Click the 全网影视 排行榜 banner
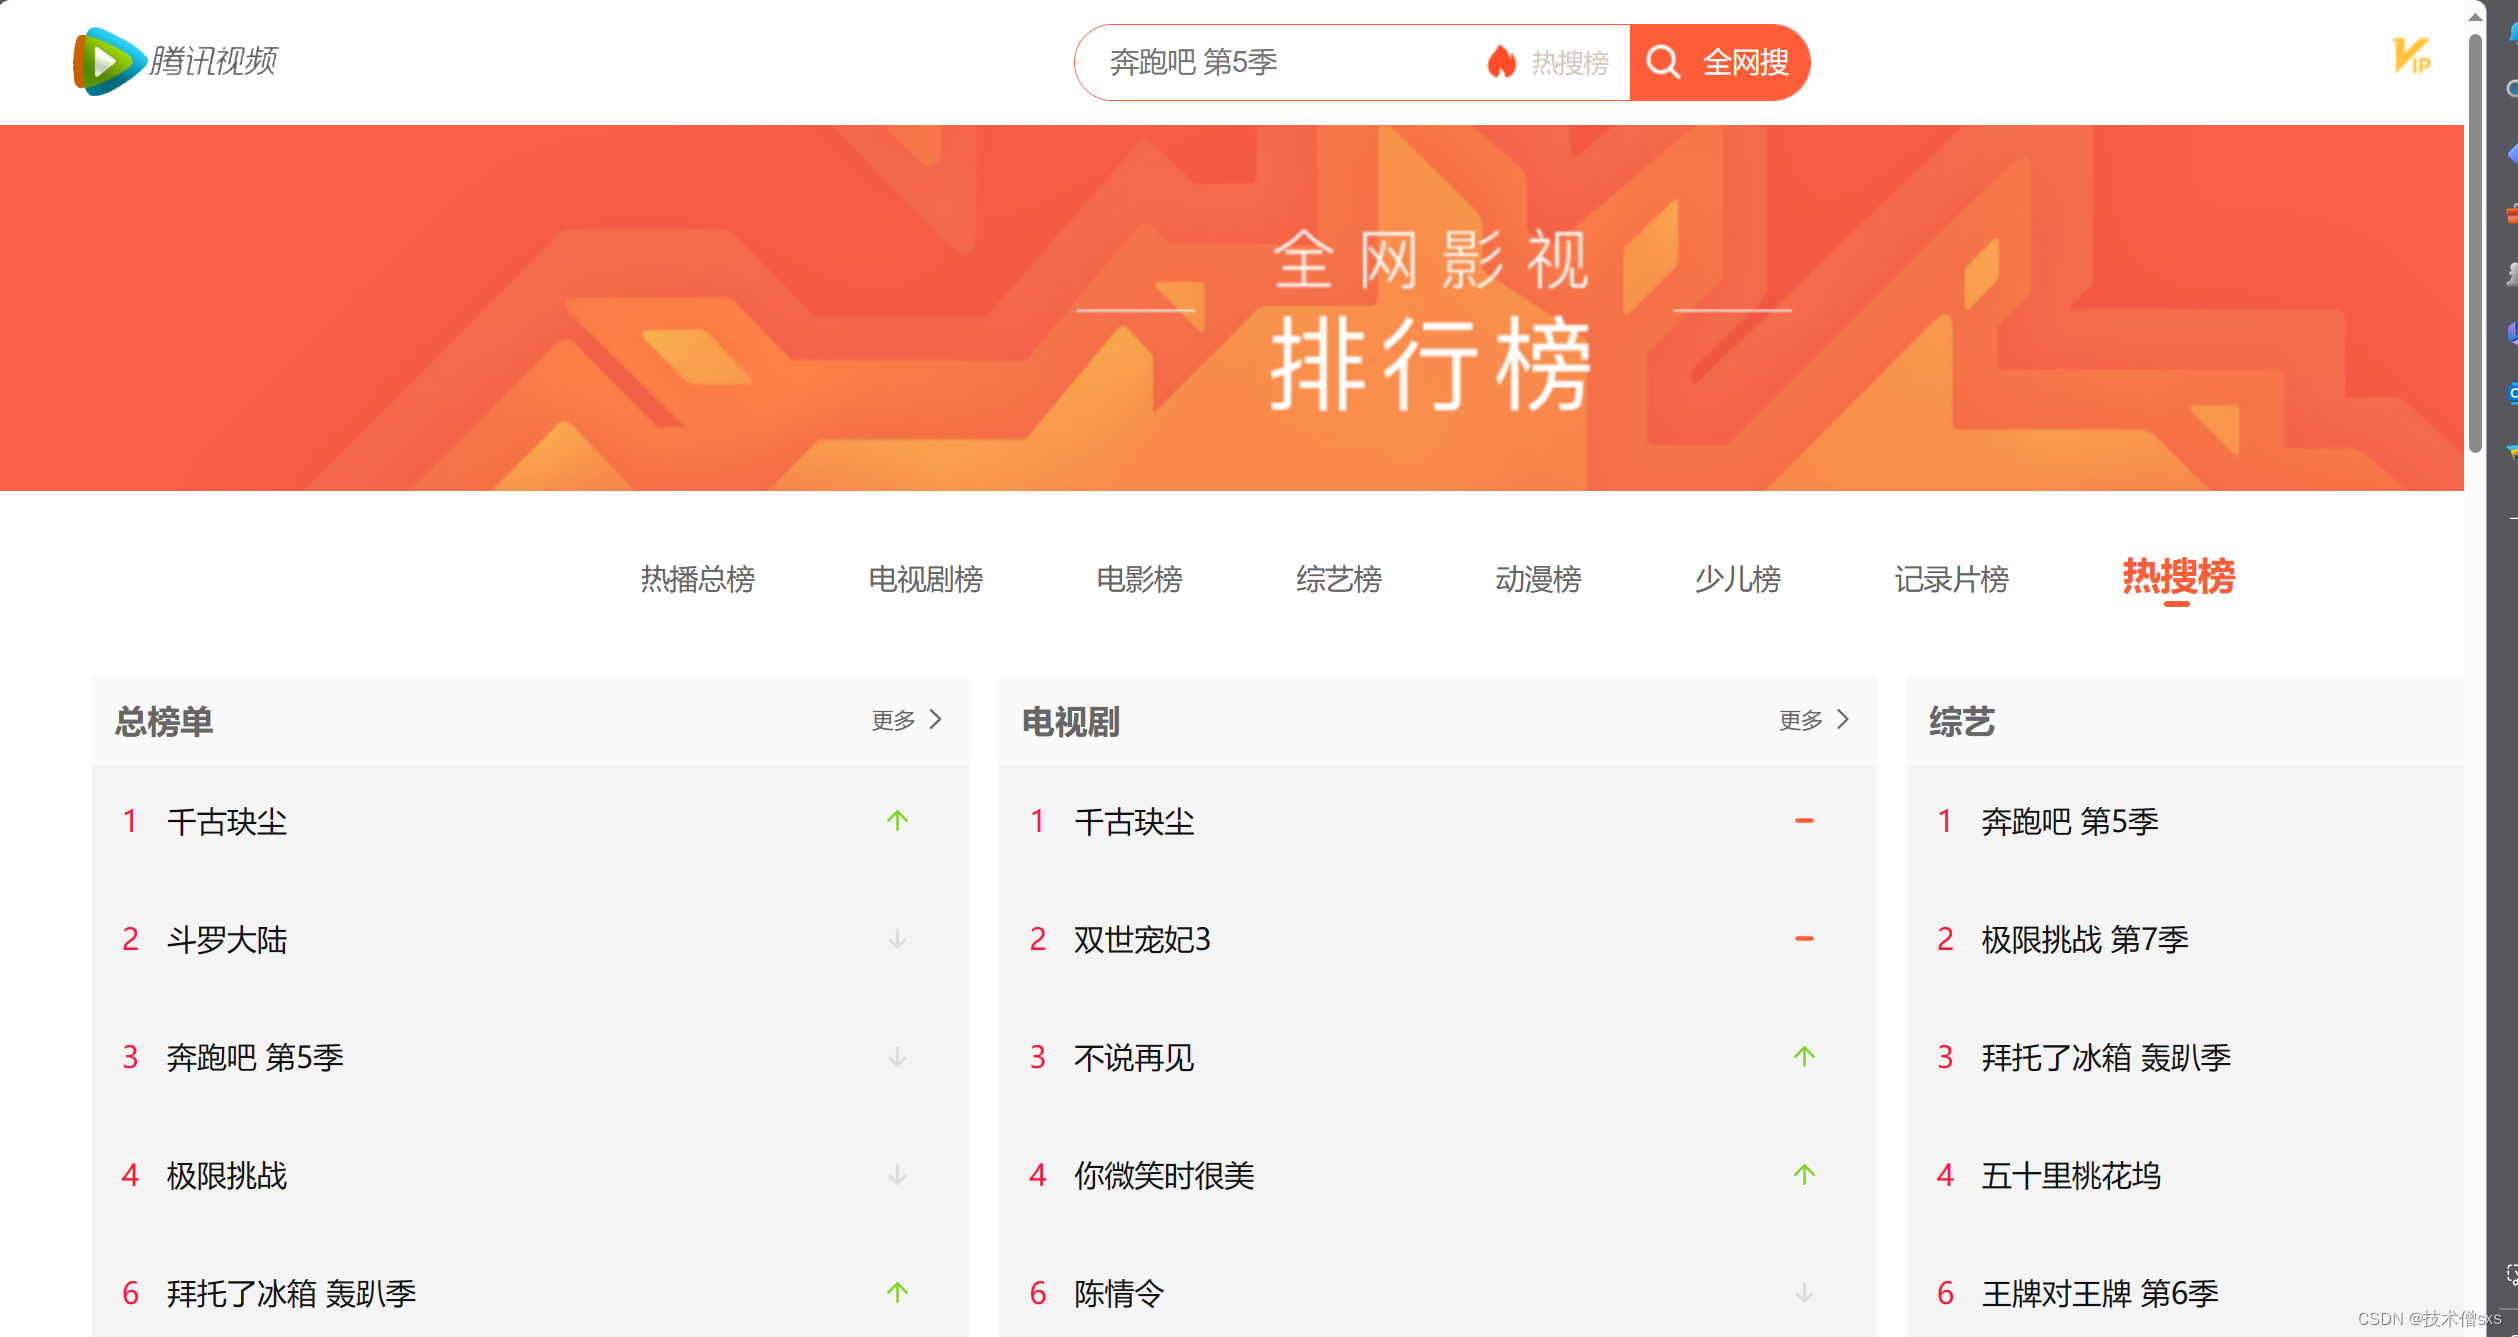The width and height of the screenshot is (2518, 1337). (1232, 308)
